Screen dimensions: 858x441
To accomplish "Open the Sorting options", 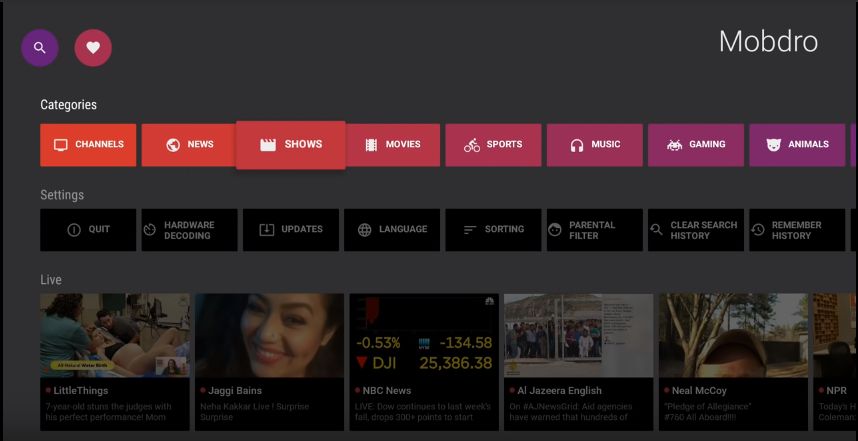I will [x=493, y=230].
